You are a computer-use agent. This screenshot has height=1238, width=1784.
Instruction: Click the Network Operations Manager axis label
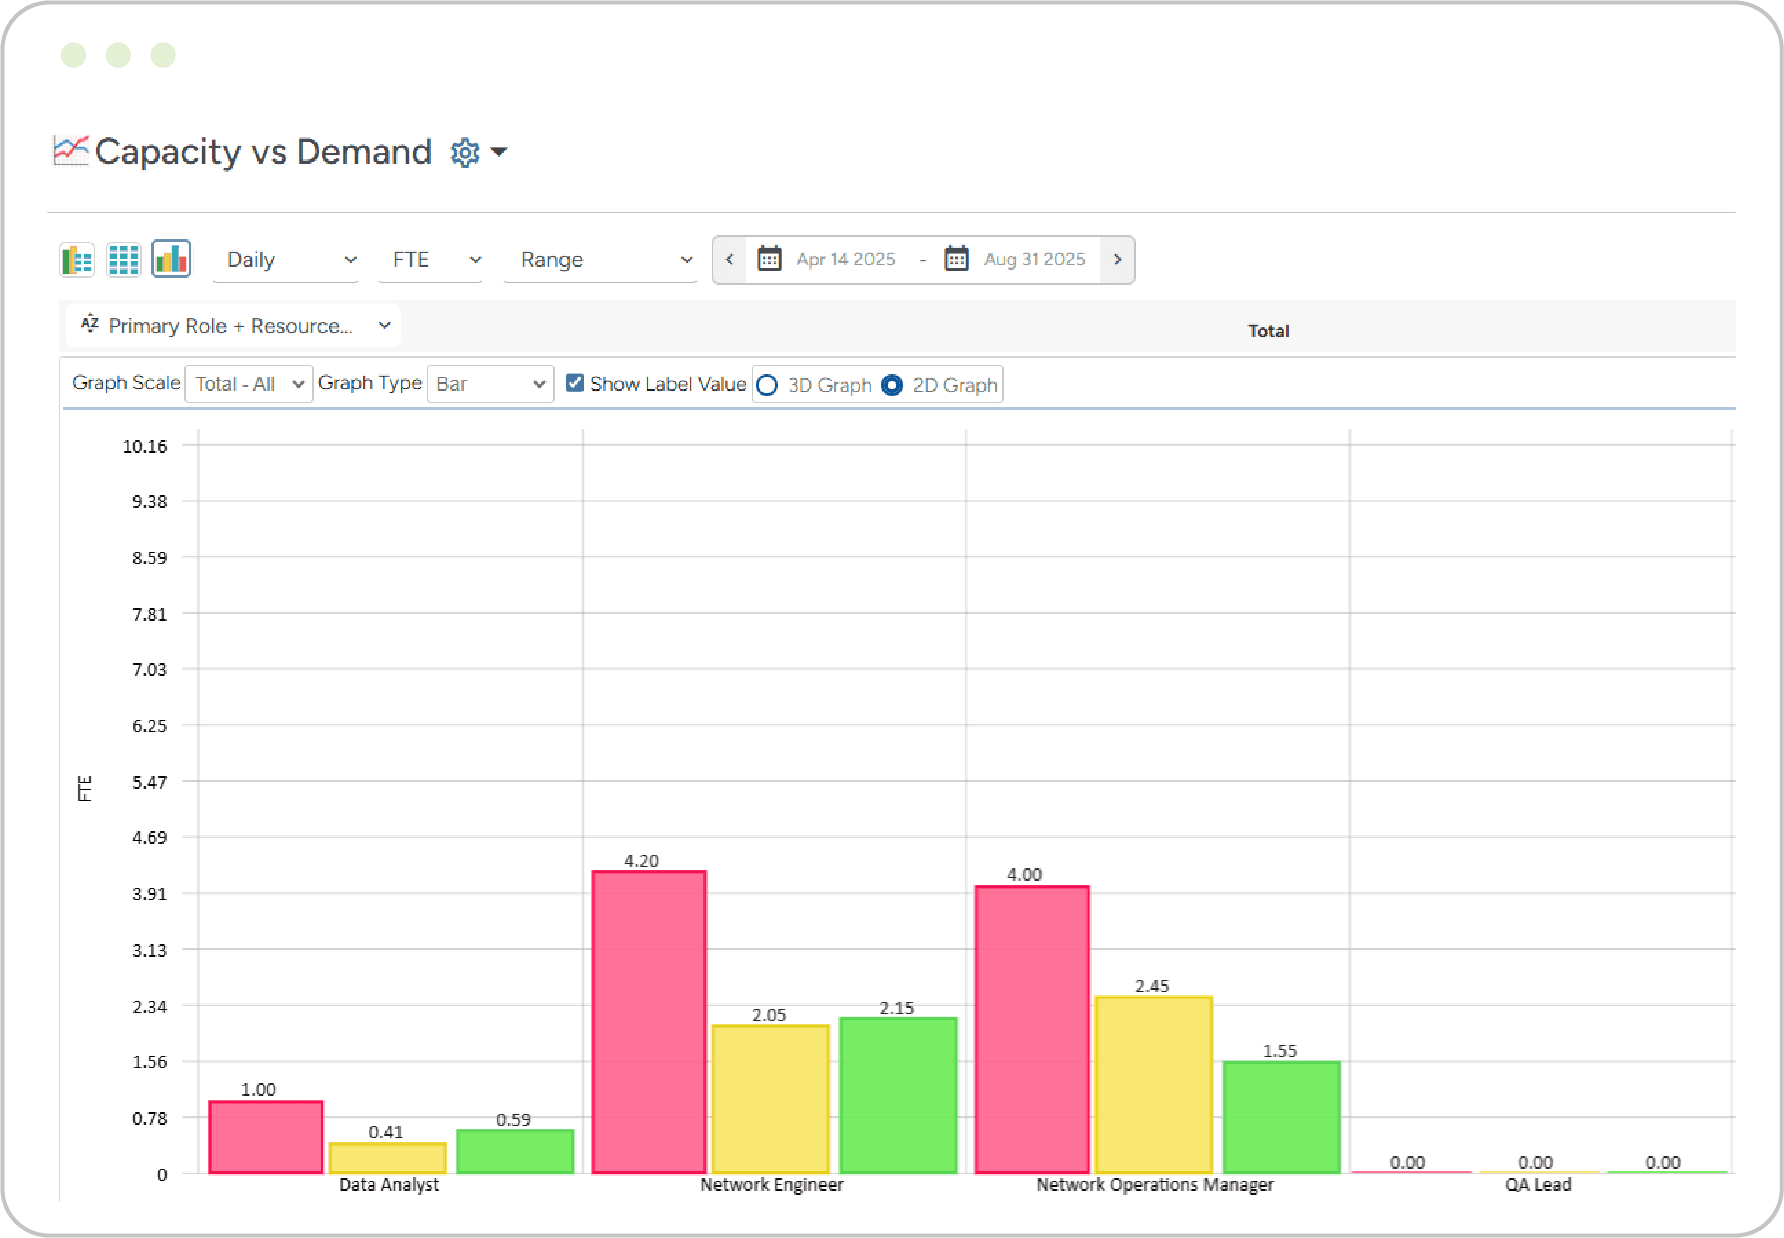click(x=1155, y=1185)
